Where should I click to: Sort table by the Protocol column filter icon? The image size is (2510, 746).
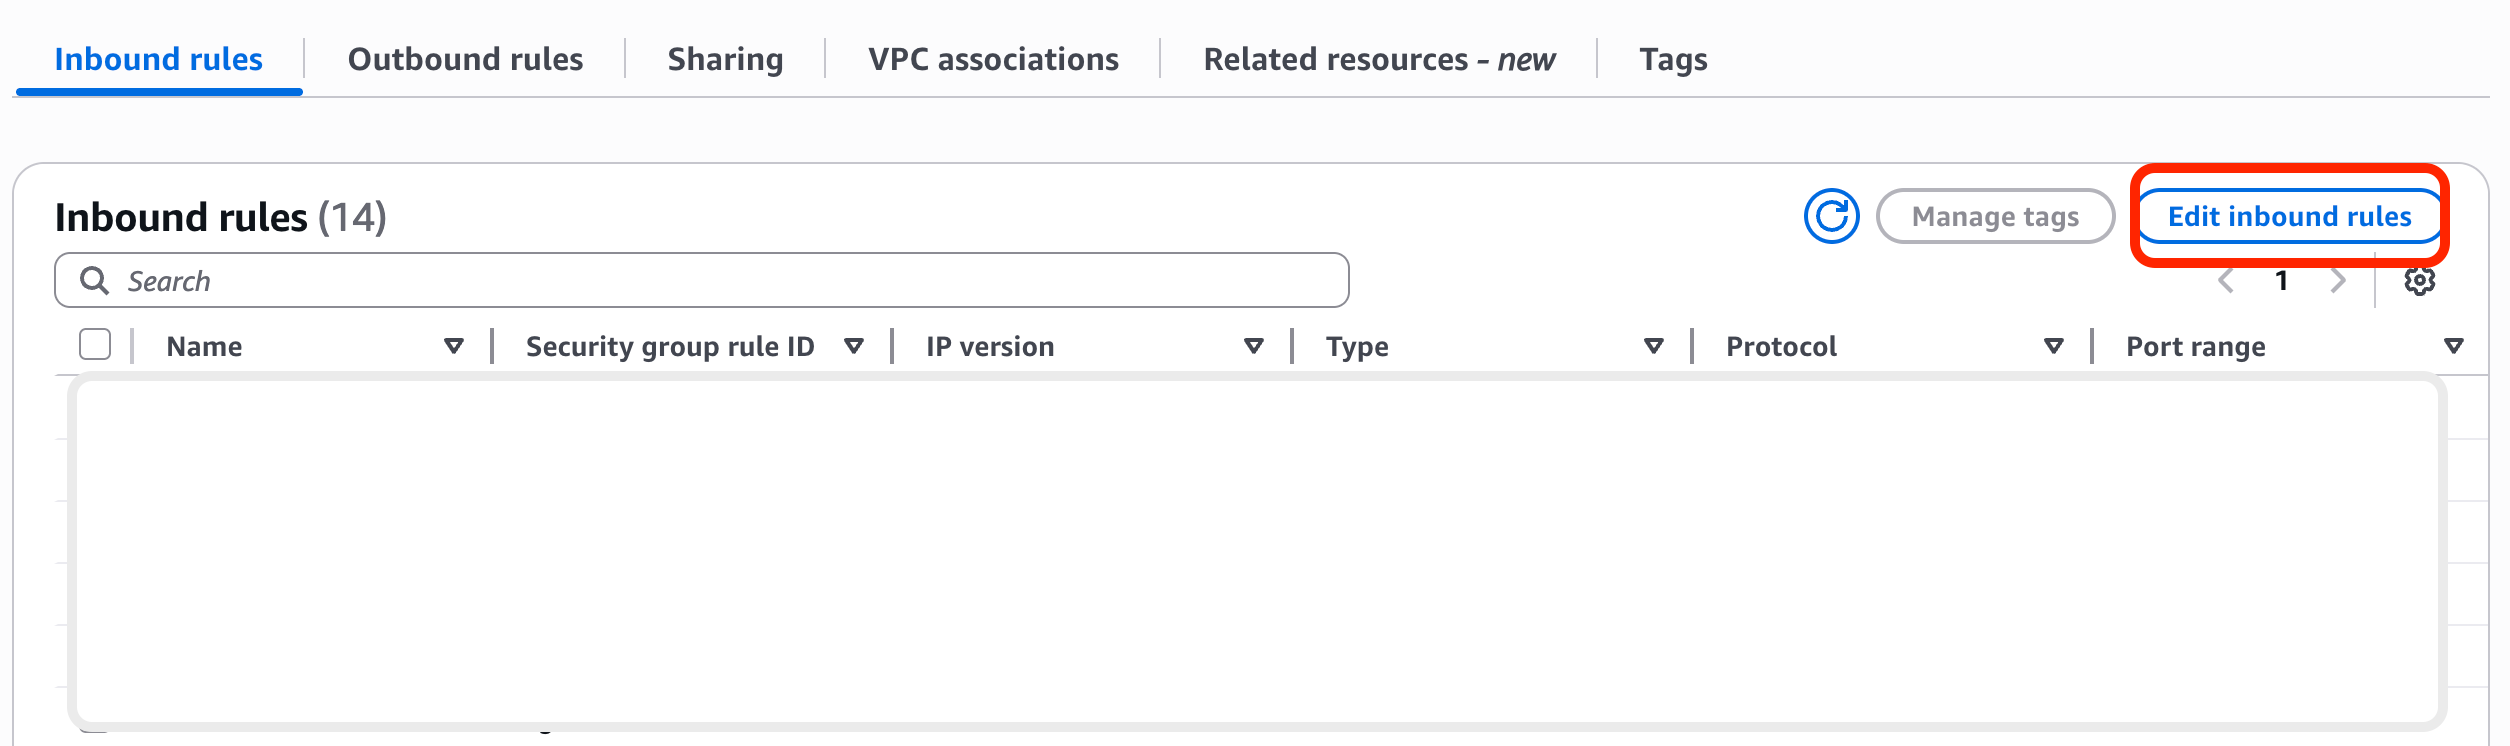(2053, 346)
